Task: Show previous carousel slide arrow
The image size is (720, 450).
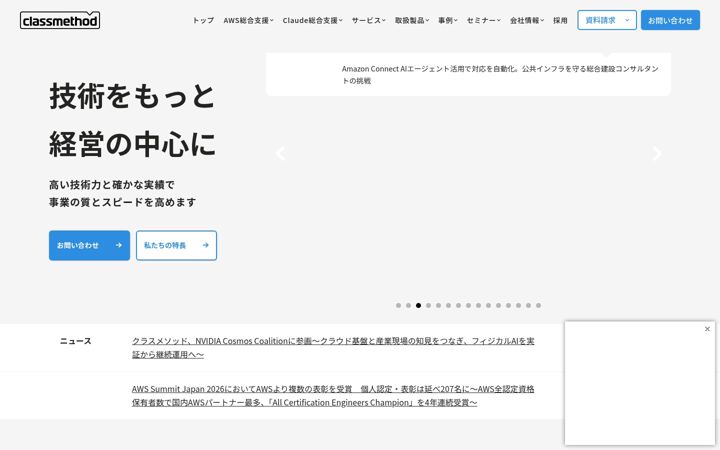Action: [281, 153]
